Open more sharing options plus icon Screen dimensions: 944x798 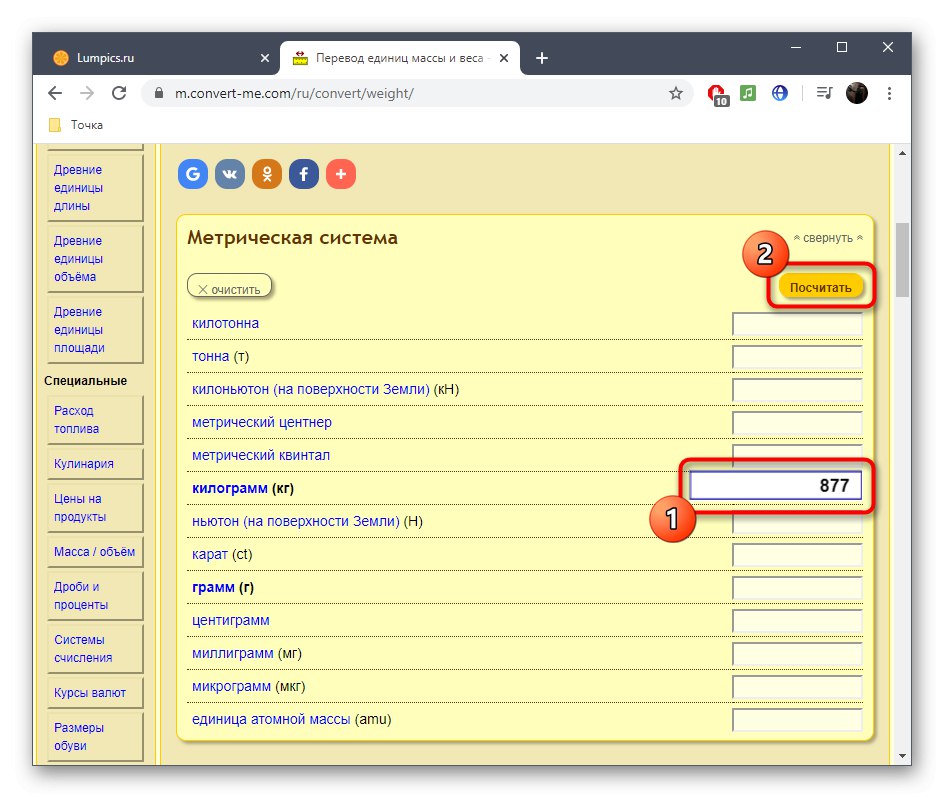[341, 174]
